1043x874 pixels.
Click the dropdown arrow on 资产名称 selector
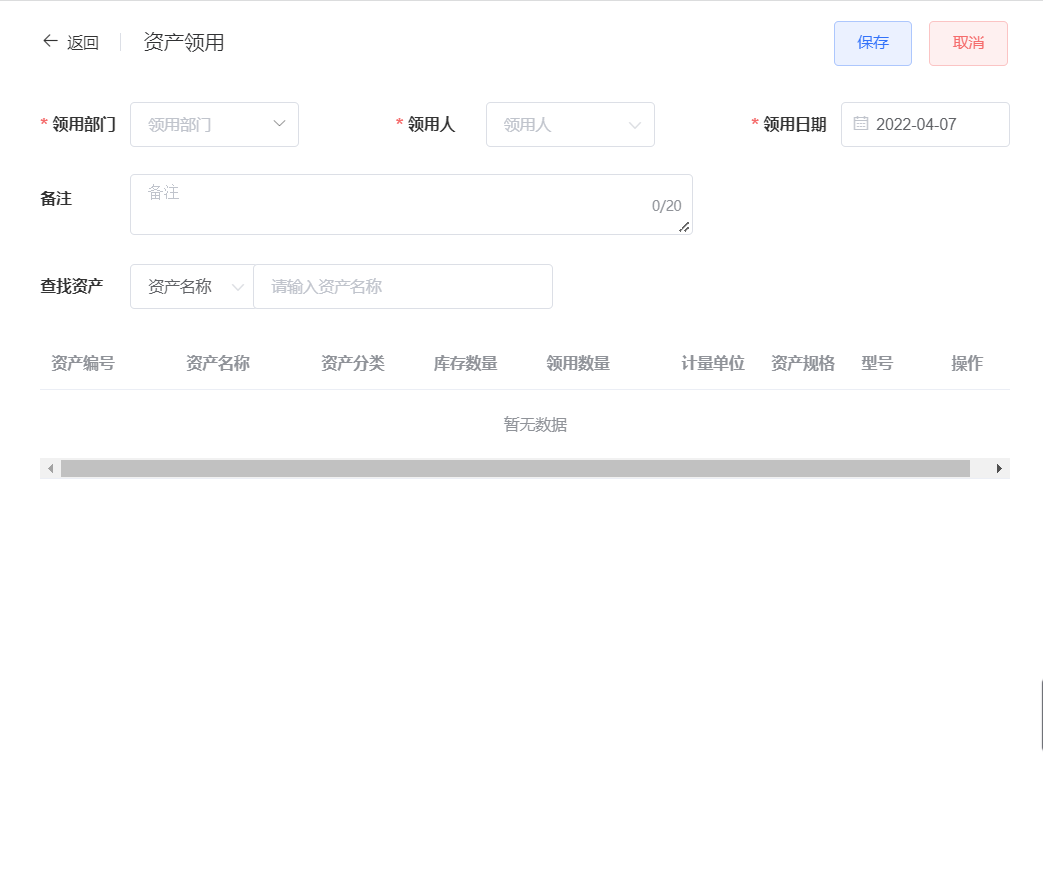tap(239, 286)
